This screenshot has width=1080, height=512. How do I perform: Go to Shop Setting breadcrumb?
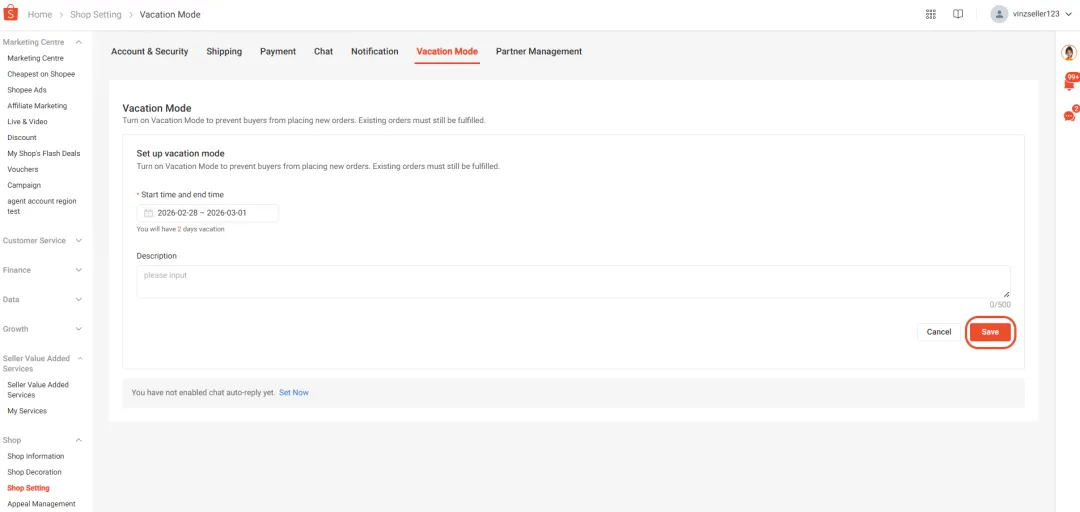click(x=96, y=14)
